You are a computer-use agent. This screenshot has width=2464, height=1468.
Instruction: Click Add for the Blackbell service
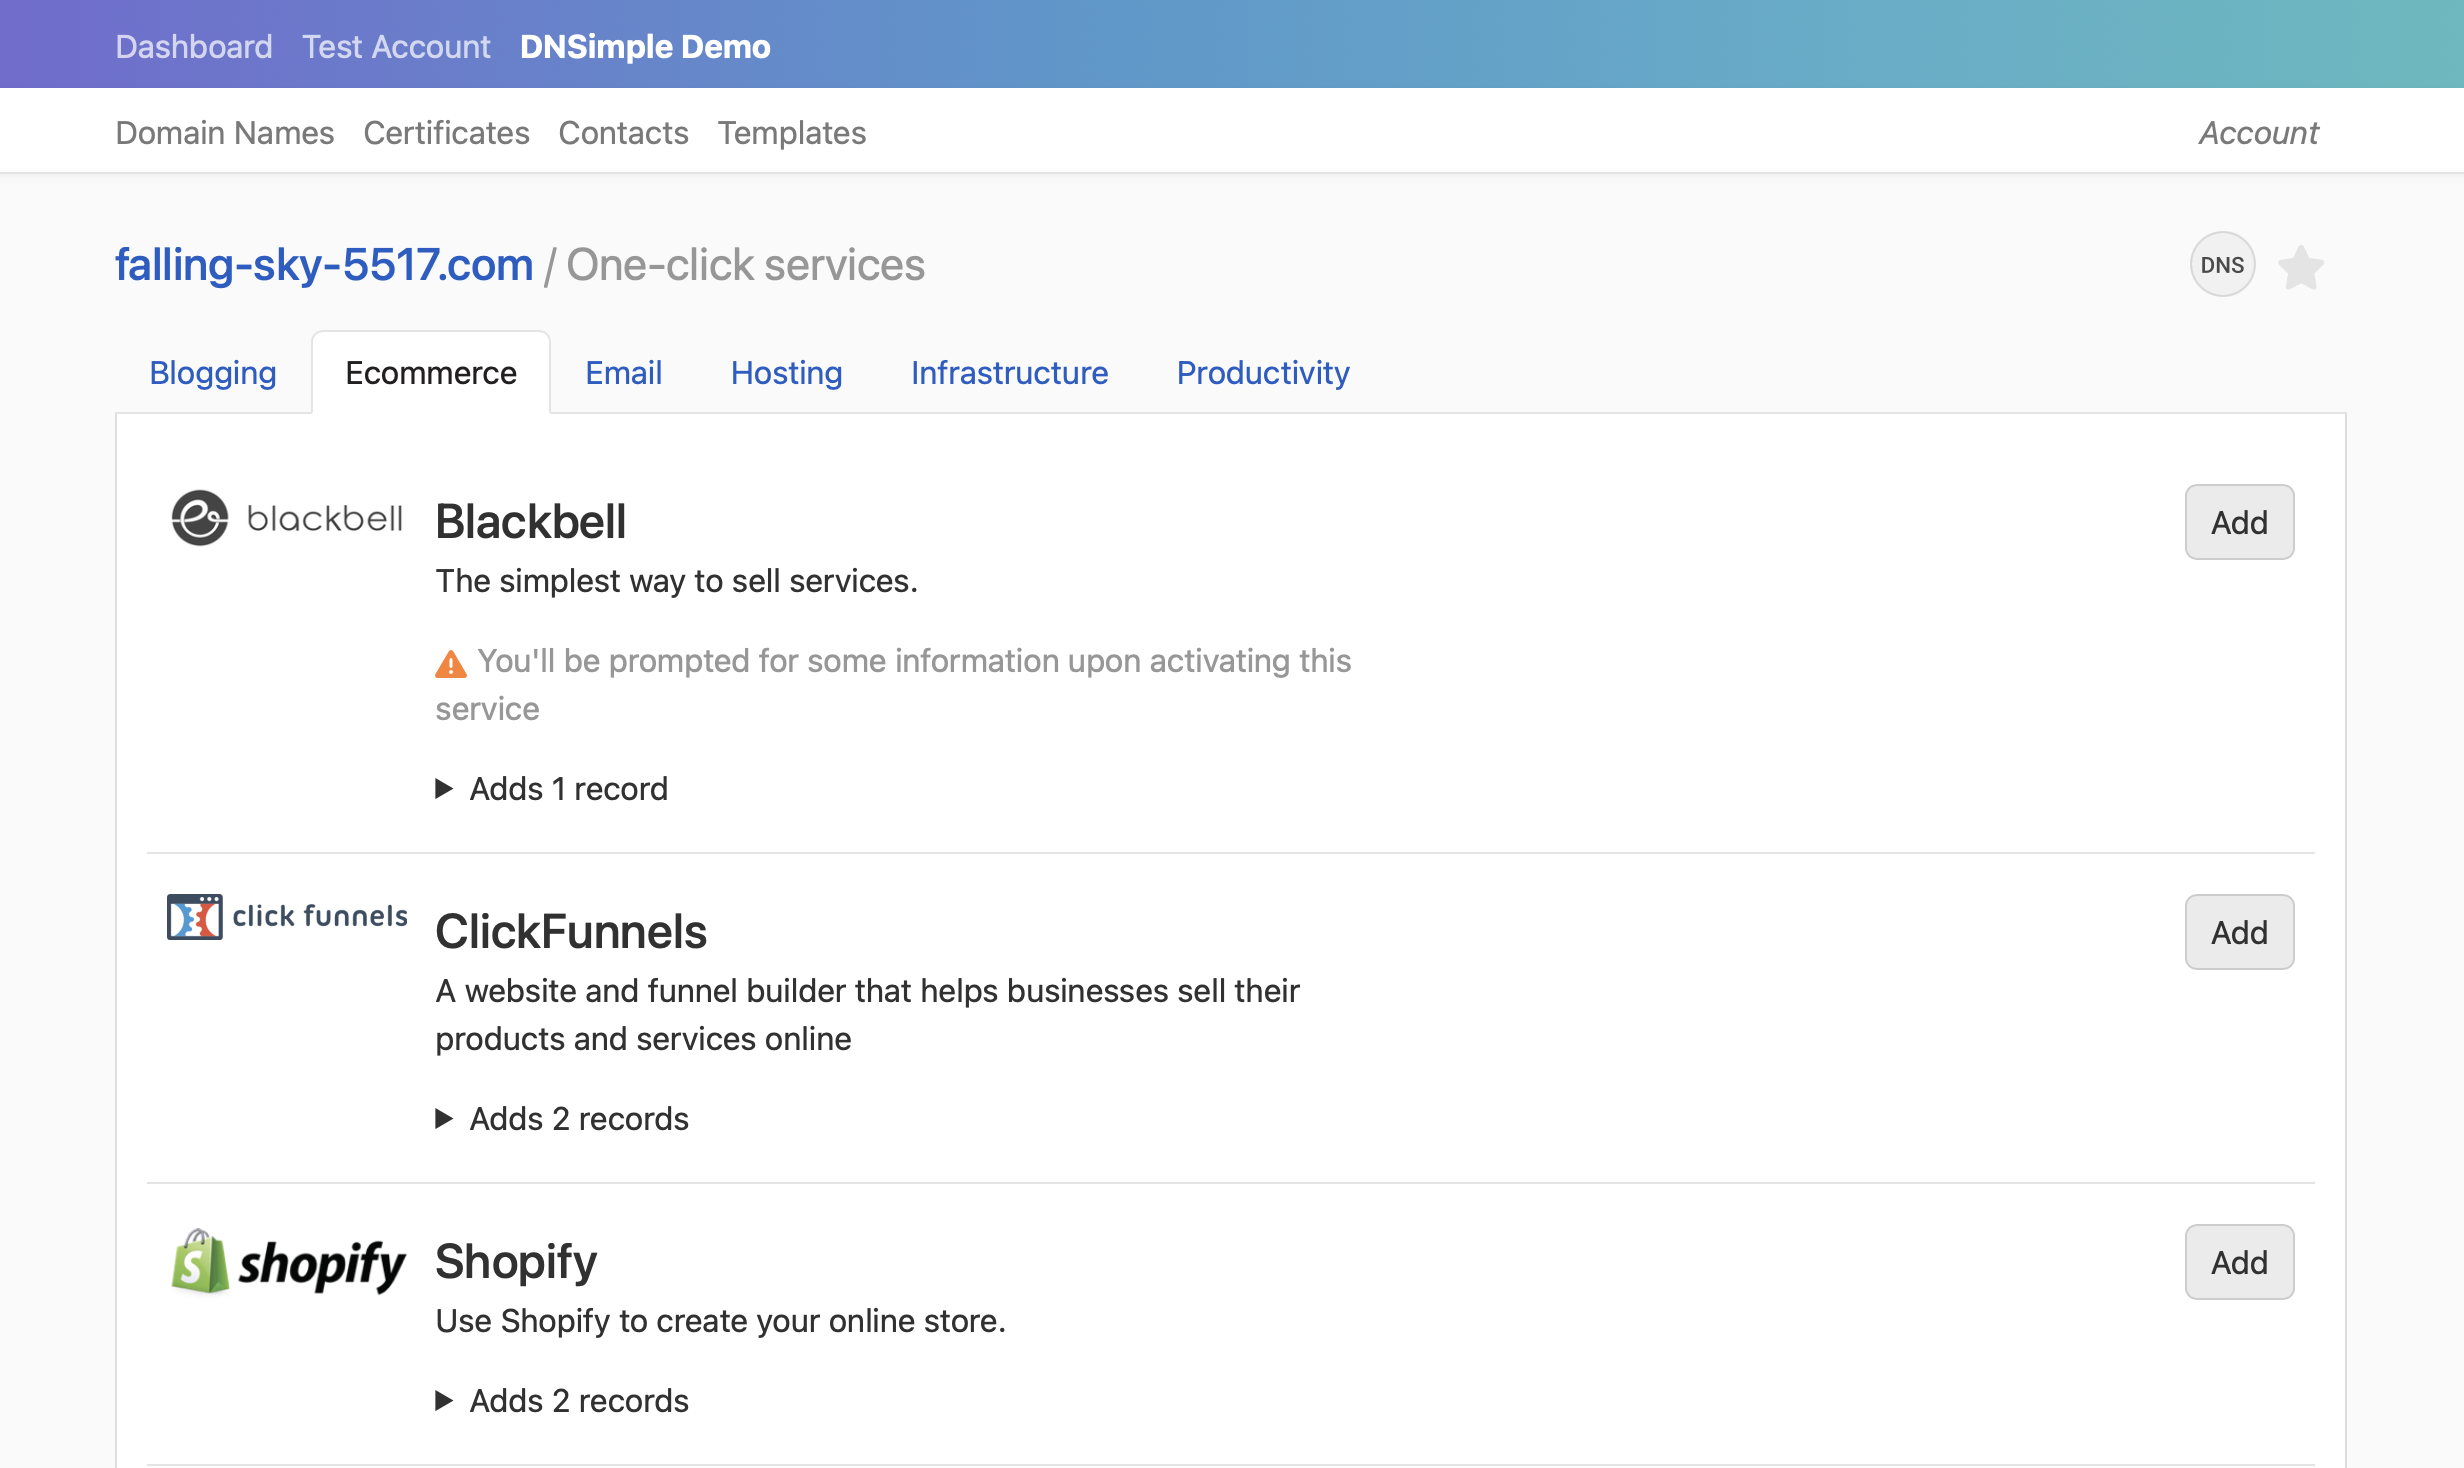pyautogui.click(x=2239, y=521)
